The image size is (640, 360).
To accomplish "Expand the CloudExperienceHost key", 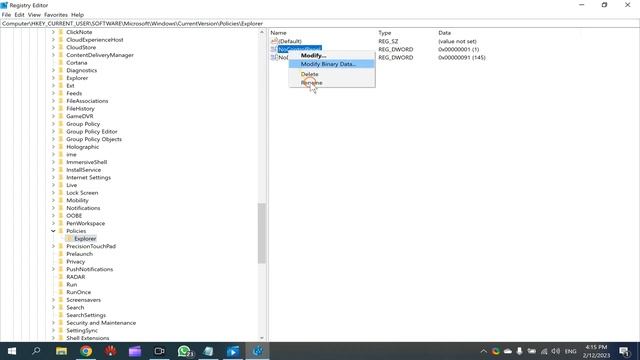I will click(x=53, y=40).
